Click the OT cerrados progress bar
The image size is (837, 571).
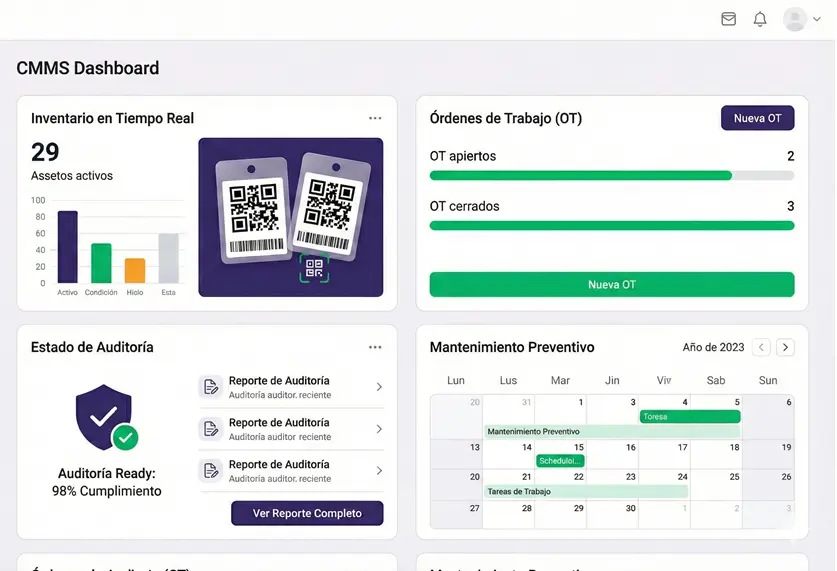pos(612,226)
